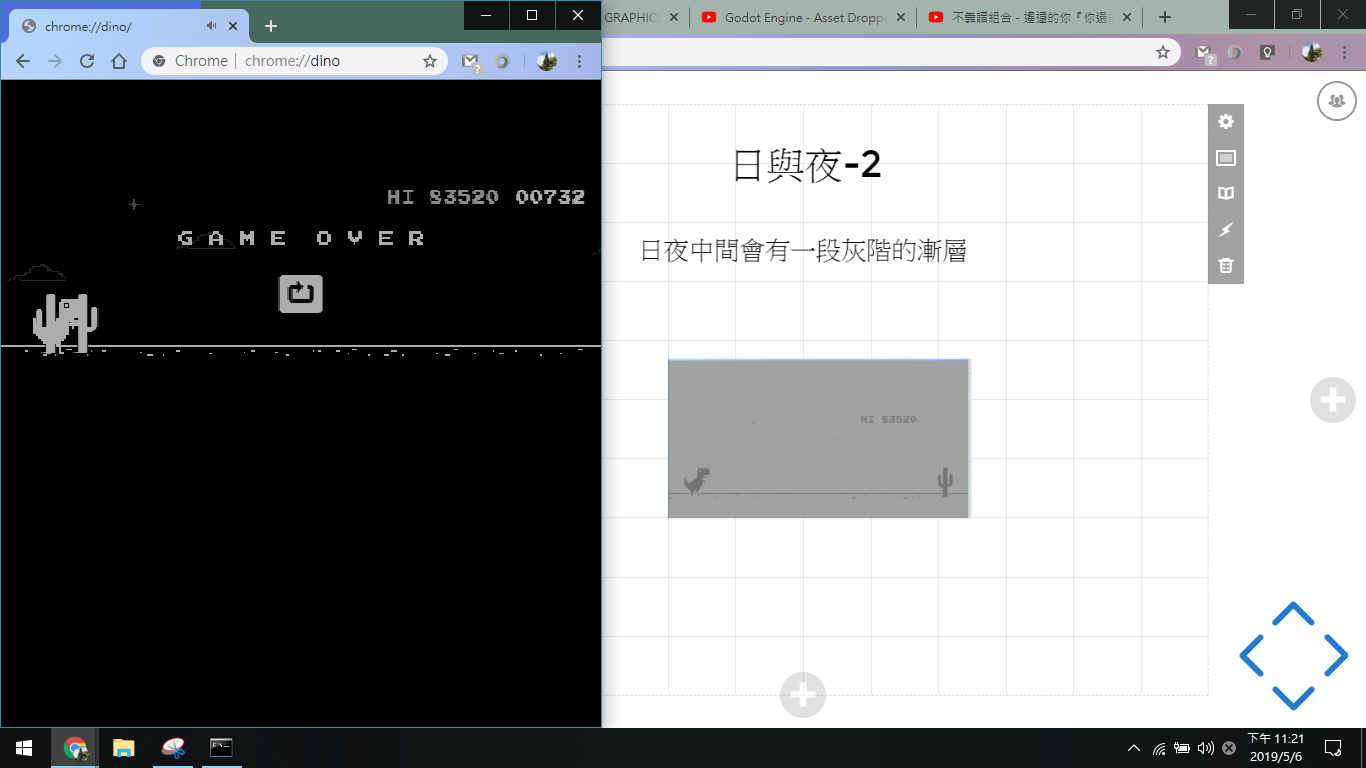Delete the slide with the trash icon
This screenshot has width=1366, height=768.
[x=1226, y=266]
